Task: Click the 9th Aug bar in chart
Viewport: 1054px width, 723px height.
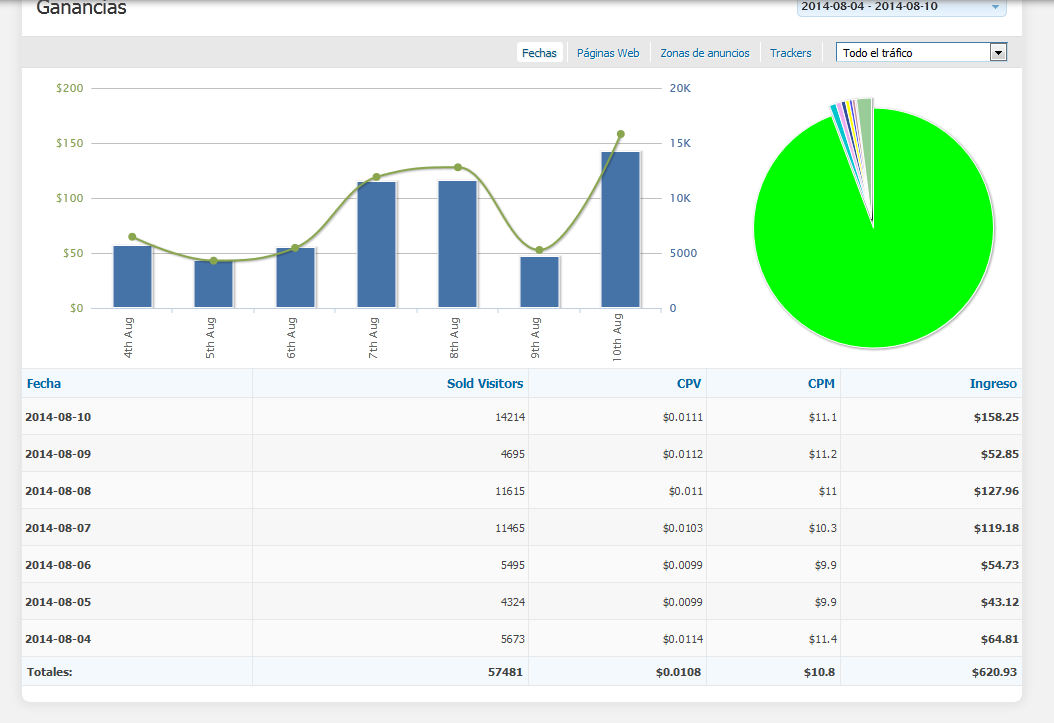Action: (x=539, y=282)
